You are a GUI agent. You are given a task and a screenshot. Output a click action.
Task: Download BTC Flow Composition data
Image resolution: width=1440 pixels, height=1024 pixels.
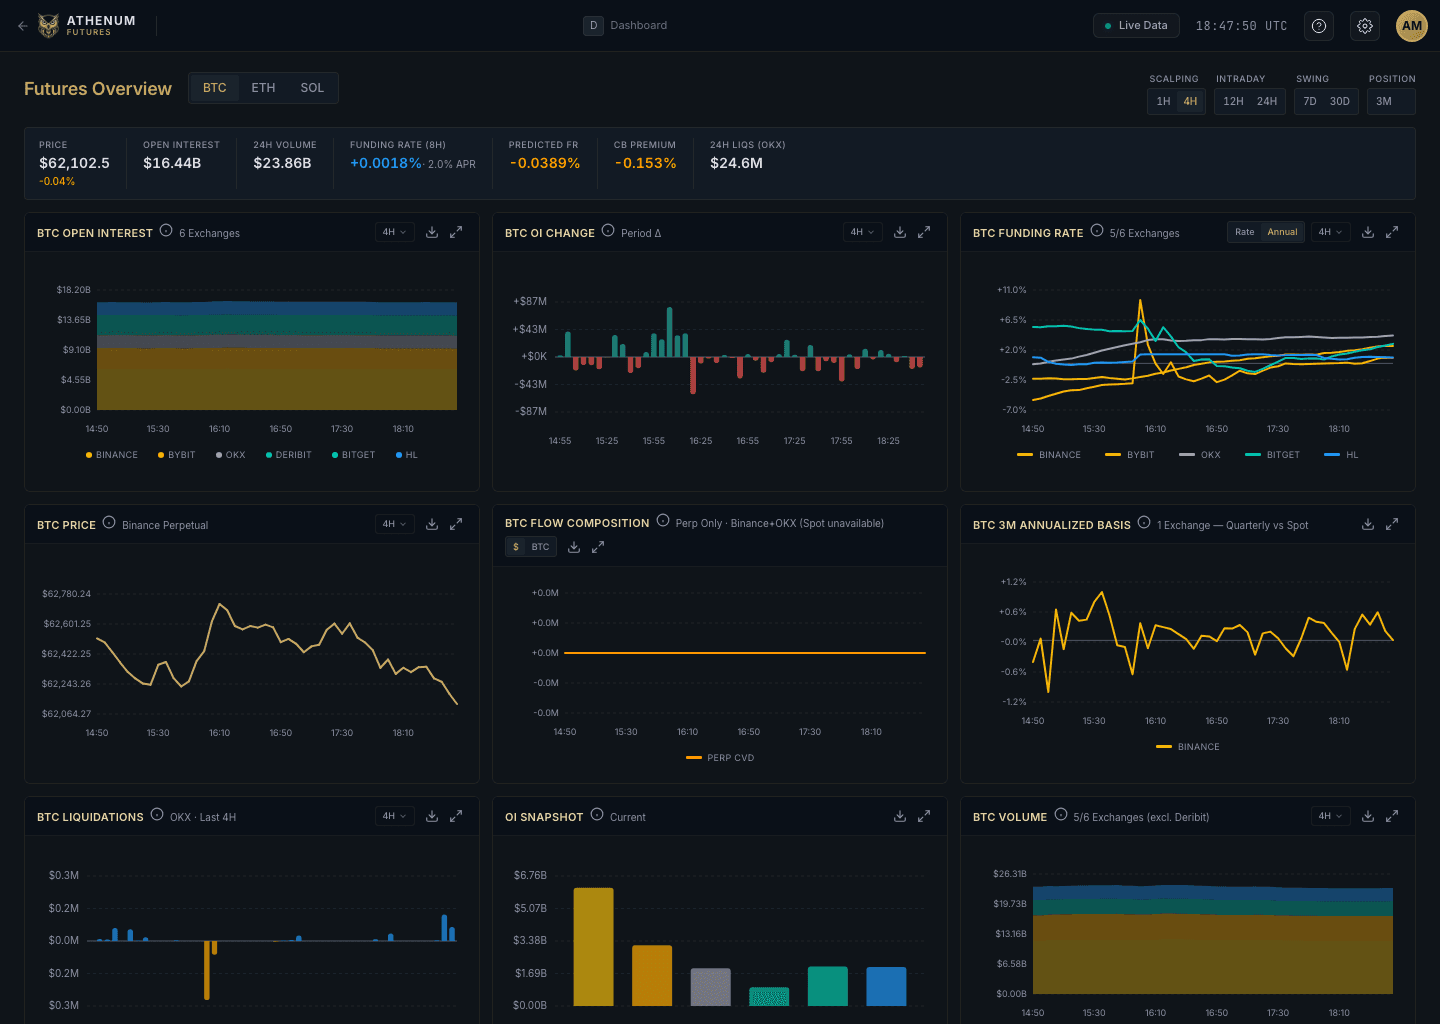click(x=574, y=547)
